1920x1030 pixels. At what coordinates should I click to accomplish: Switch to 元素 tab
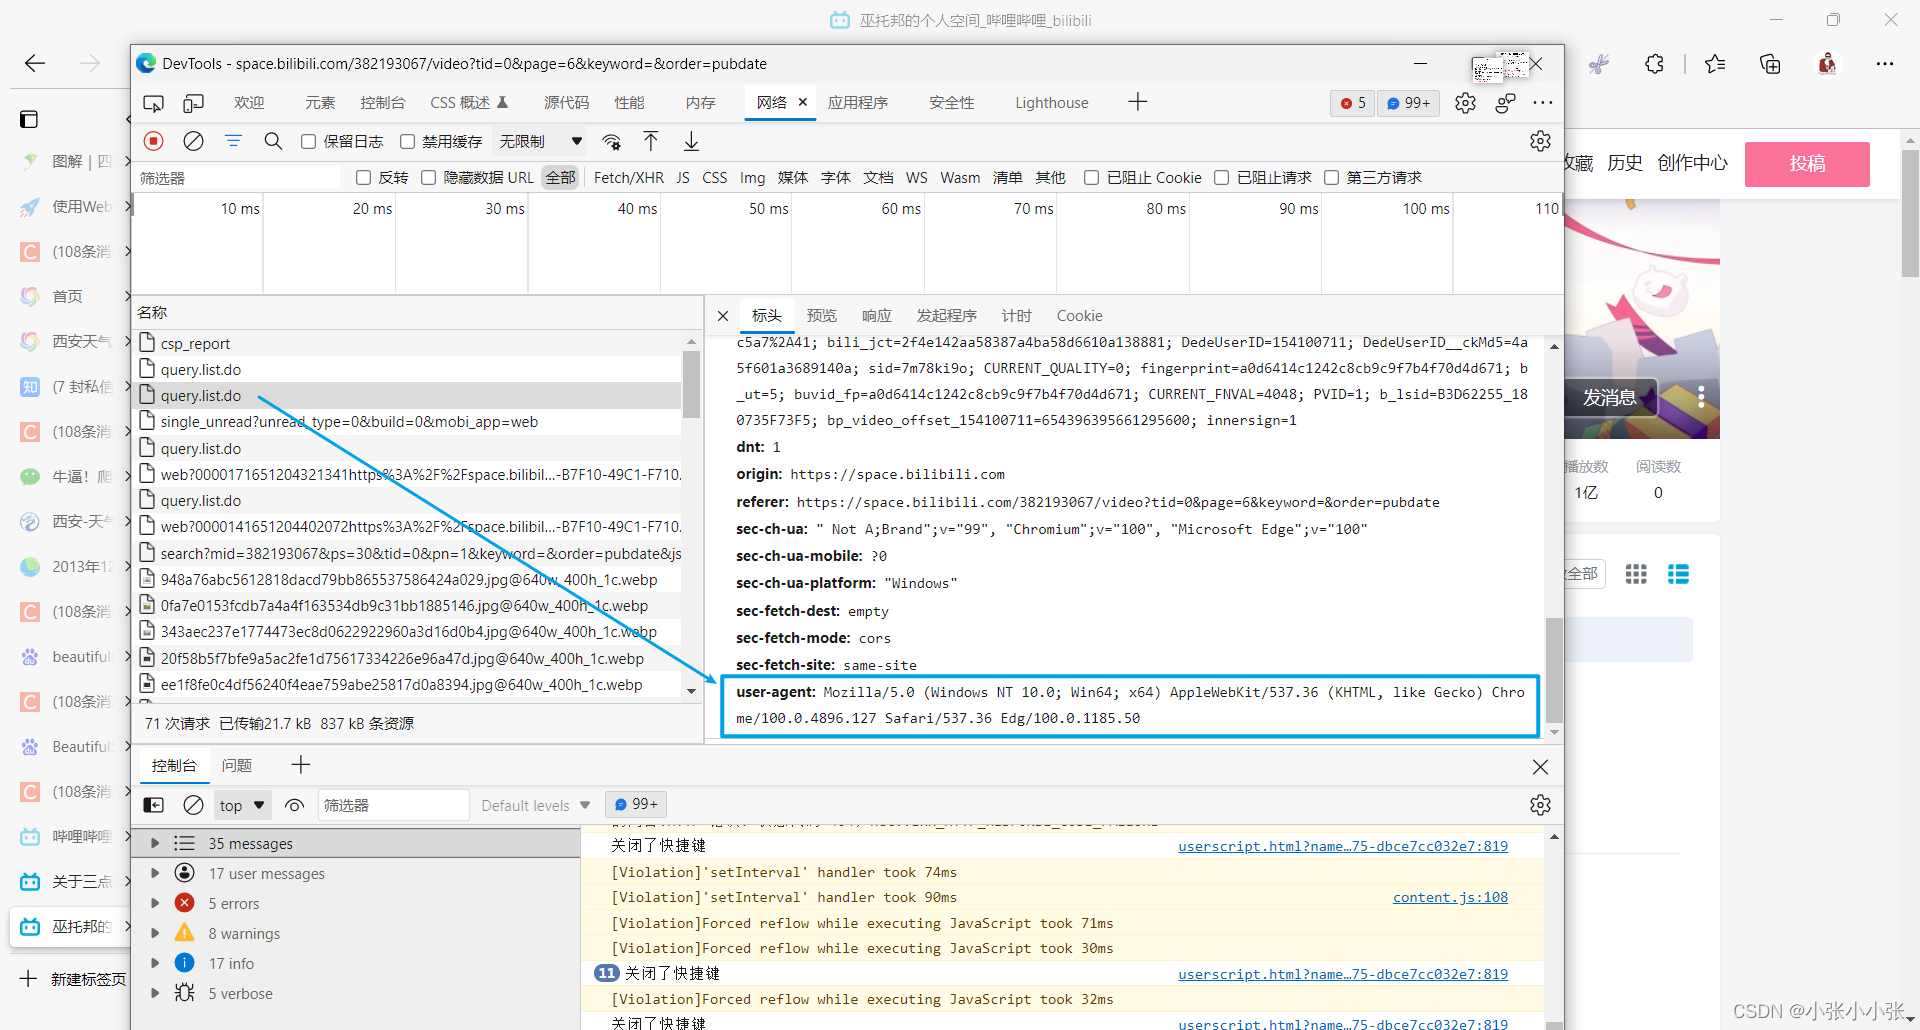(x=320, y=103)
